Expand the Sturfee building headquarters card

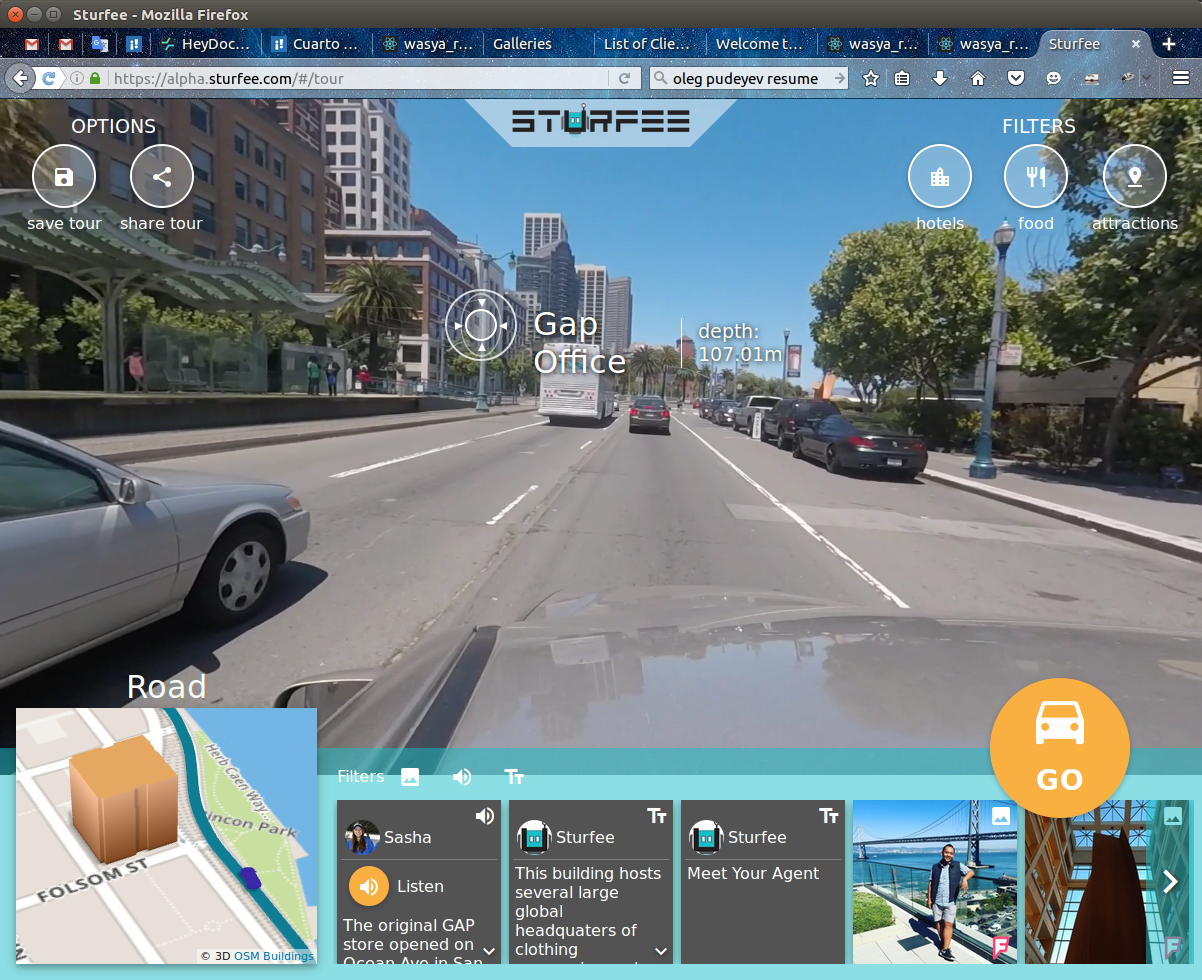pyautogui.click(x=661, y=951)
